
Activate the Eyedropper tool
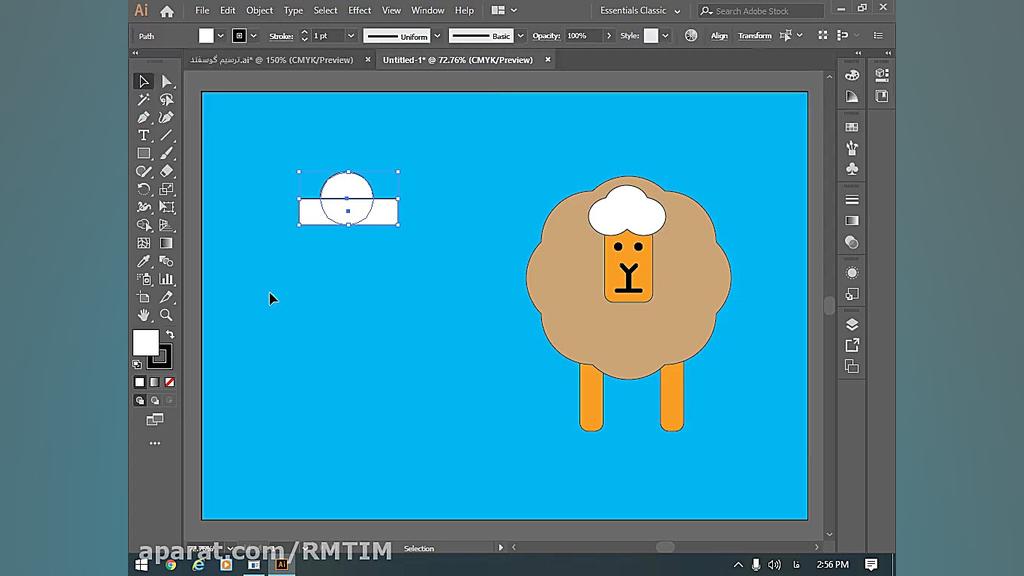(144, 261)
